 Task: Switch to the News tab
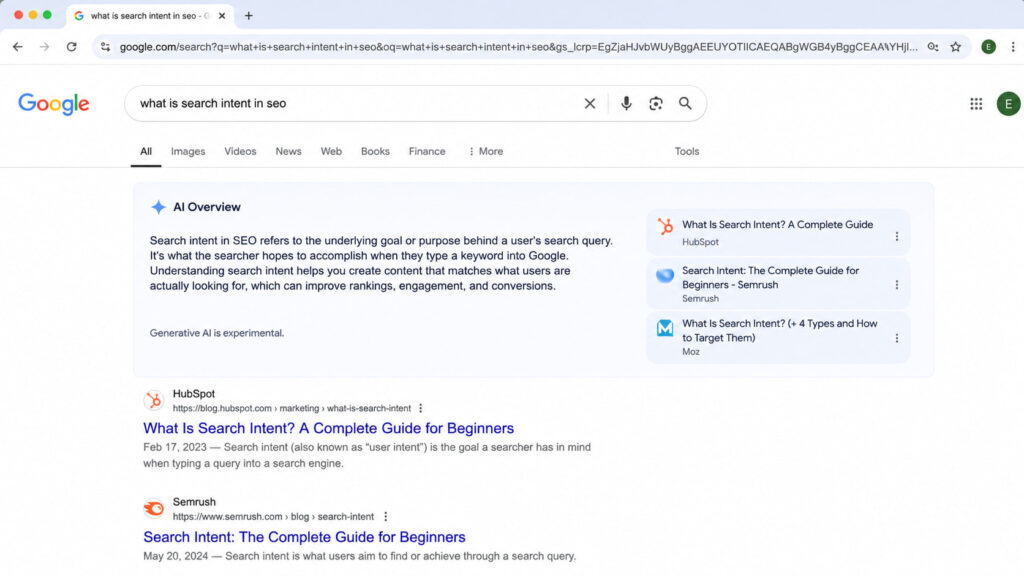(x=288, y=152)
